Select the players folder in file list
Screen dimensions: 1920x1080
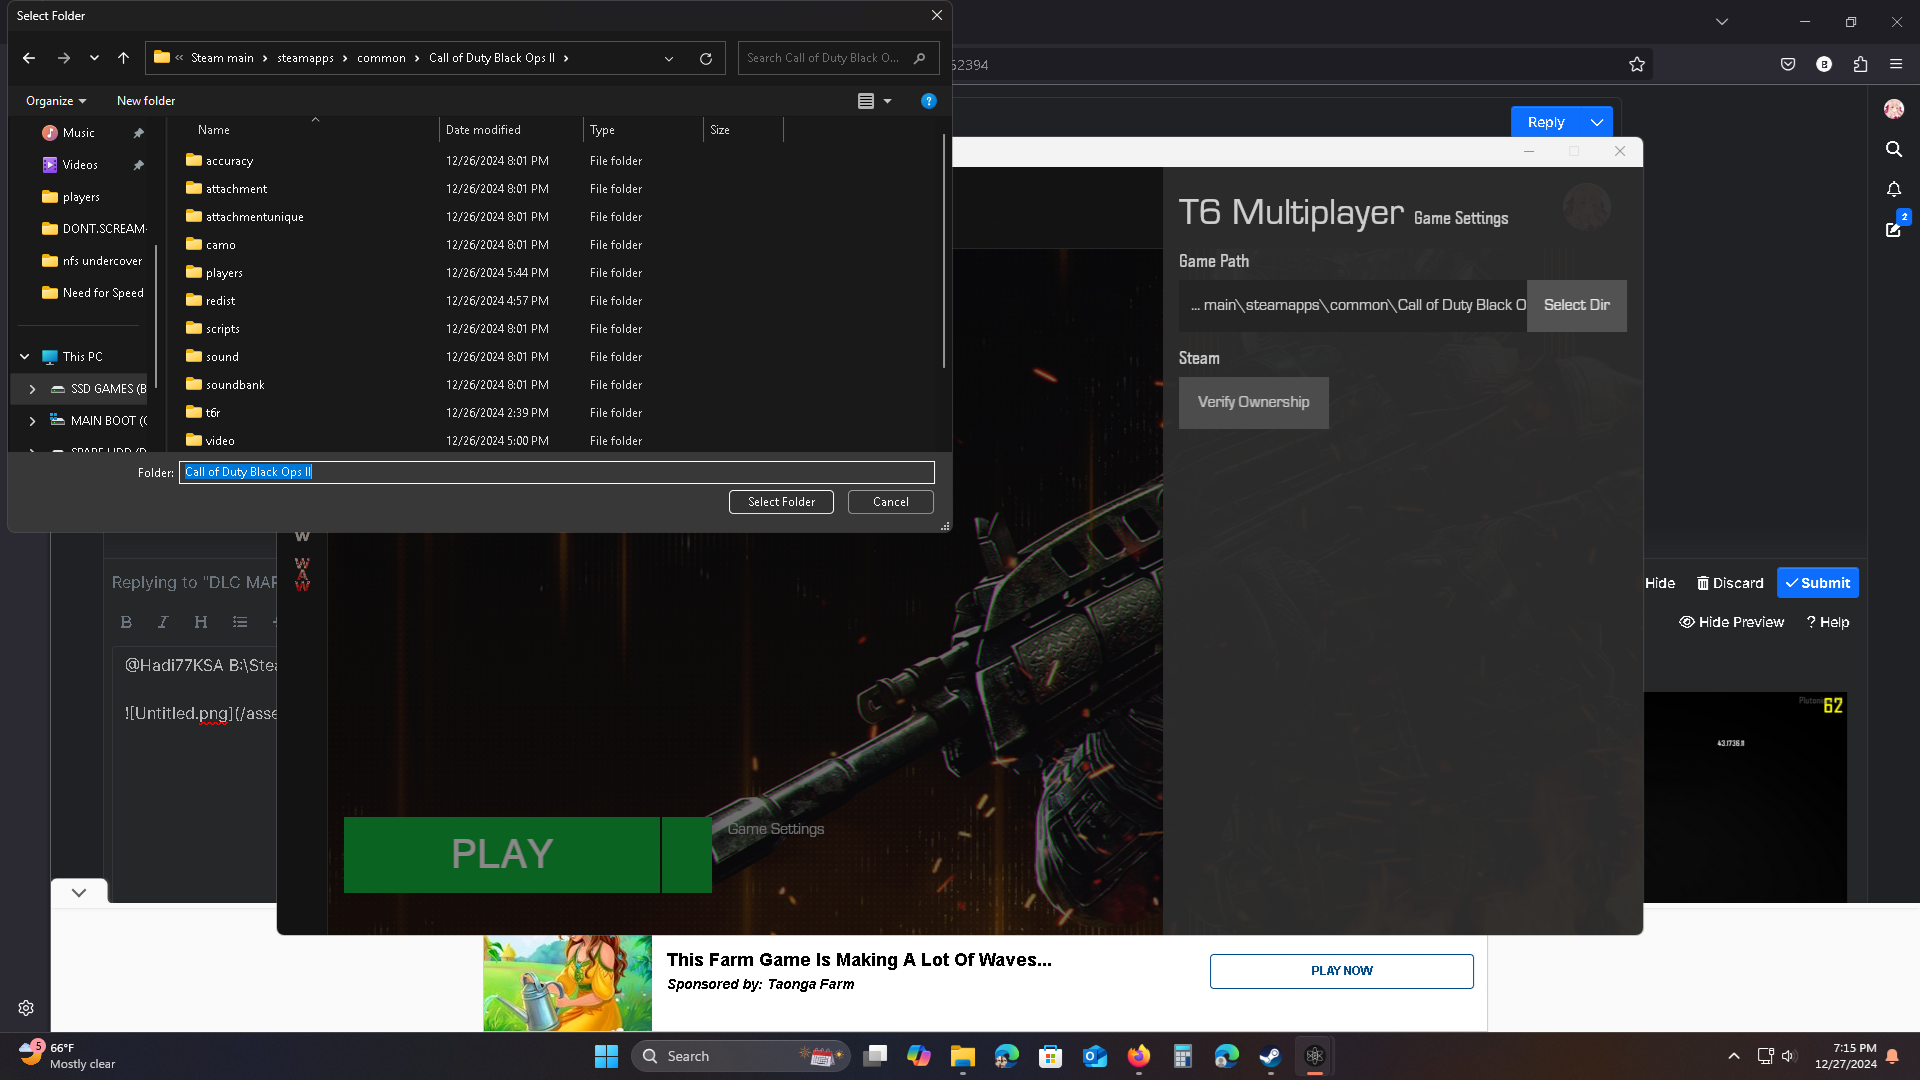224,273
